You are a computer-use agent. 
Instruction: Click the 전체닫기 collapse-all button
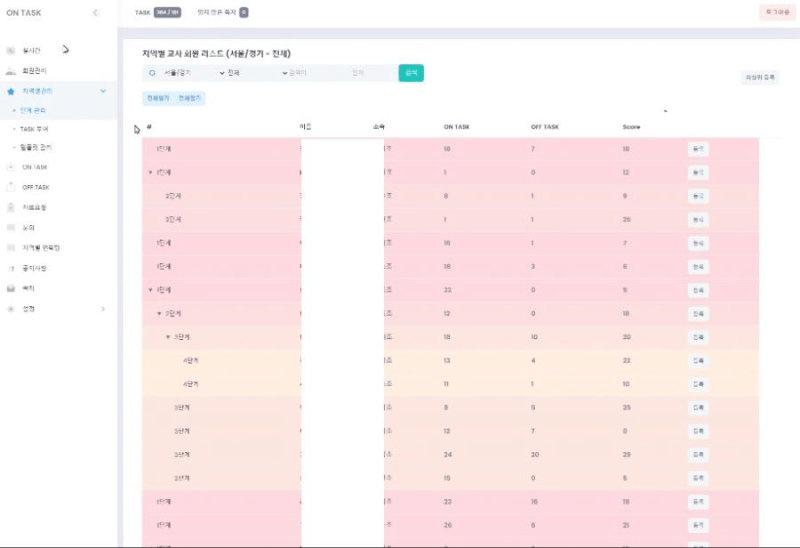pyautogui.click(x=189, y=98)
